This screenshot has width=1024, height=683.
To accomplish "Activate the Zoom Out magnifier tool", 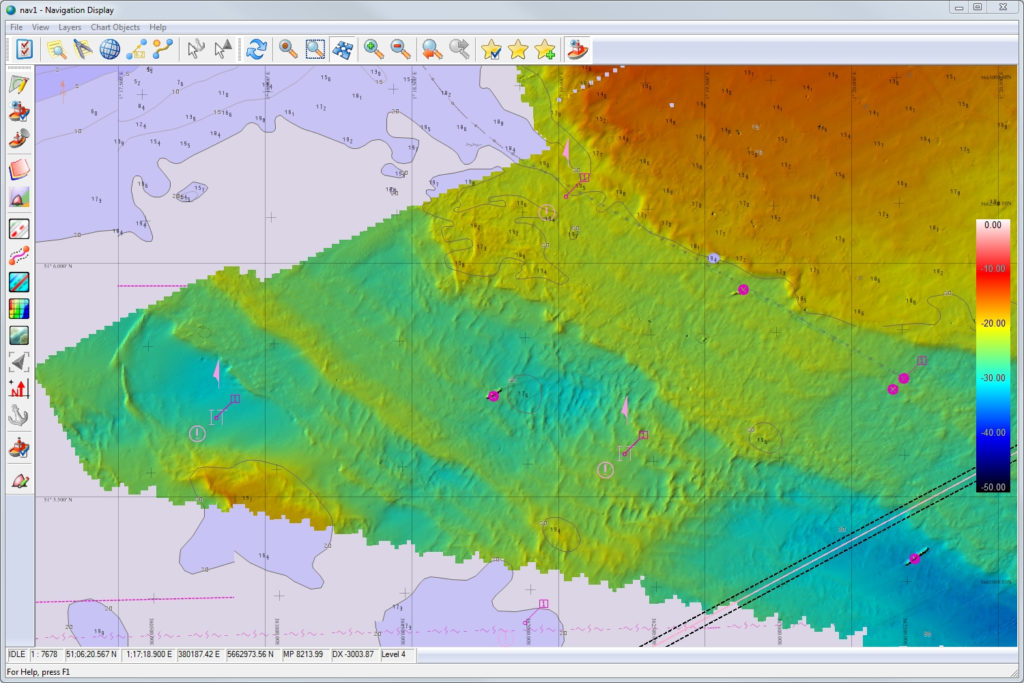I will click(401, 48).
